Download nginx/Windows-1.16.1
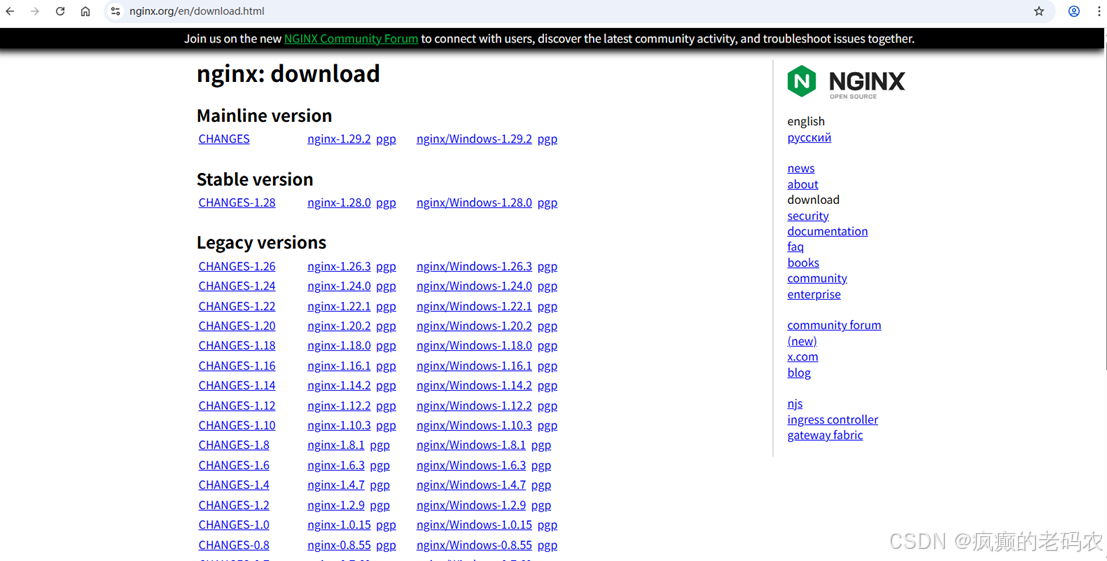The image size is (1107, 561). pyautogui.click(x=474, y=366)
